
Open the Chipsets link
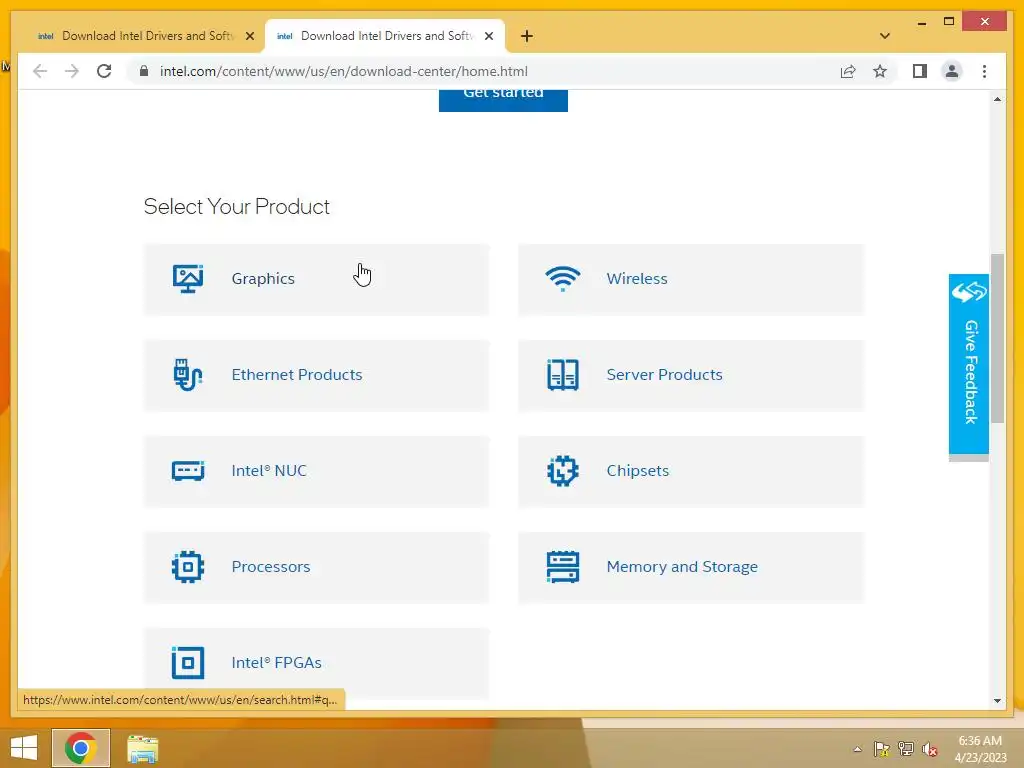click(x=637, y=471)
